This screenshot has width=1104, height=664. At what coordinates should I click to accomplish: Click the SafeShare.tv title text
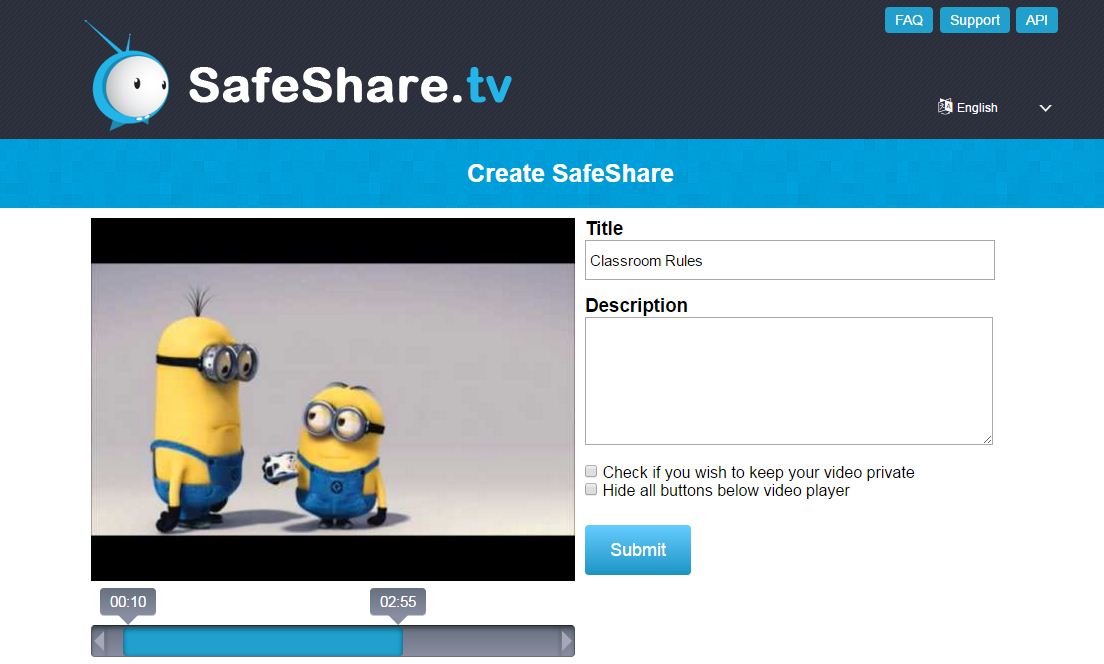tap(350, 85)
